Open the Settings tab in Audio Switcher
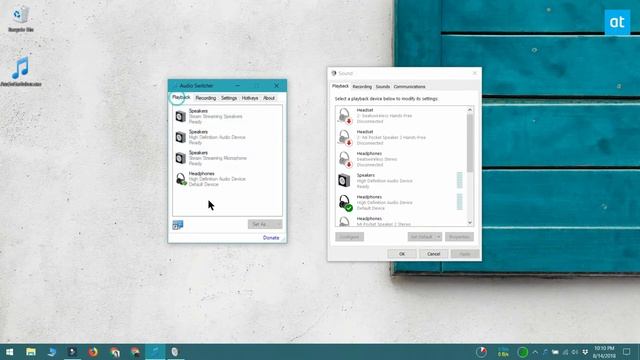 pyautogui.click(x=229, y=98)
